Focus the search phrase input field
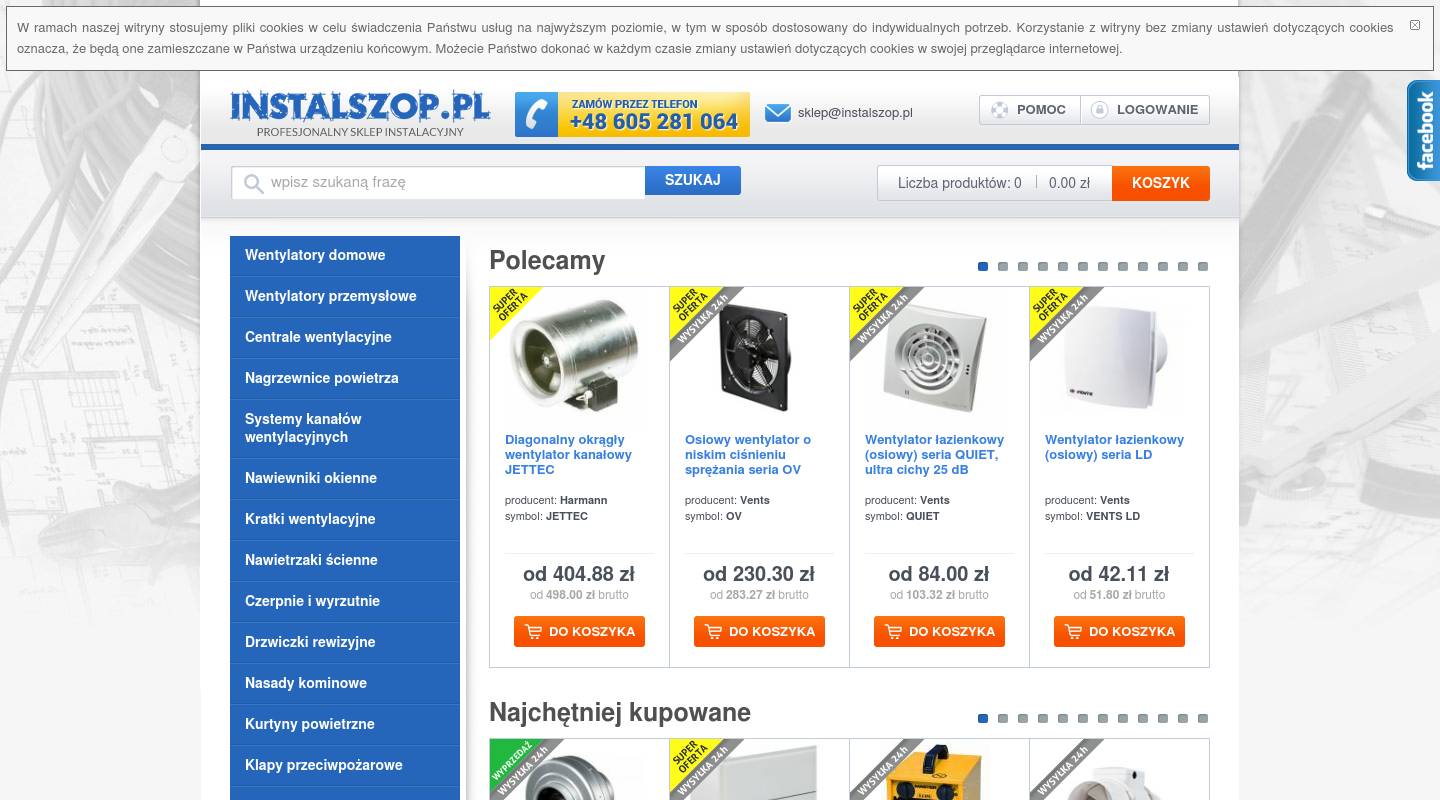This screenshot has width=1440, height=800. [438, 183]
